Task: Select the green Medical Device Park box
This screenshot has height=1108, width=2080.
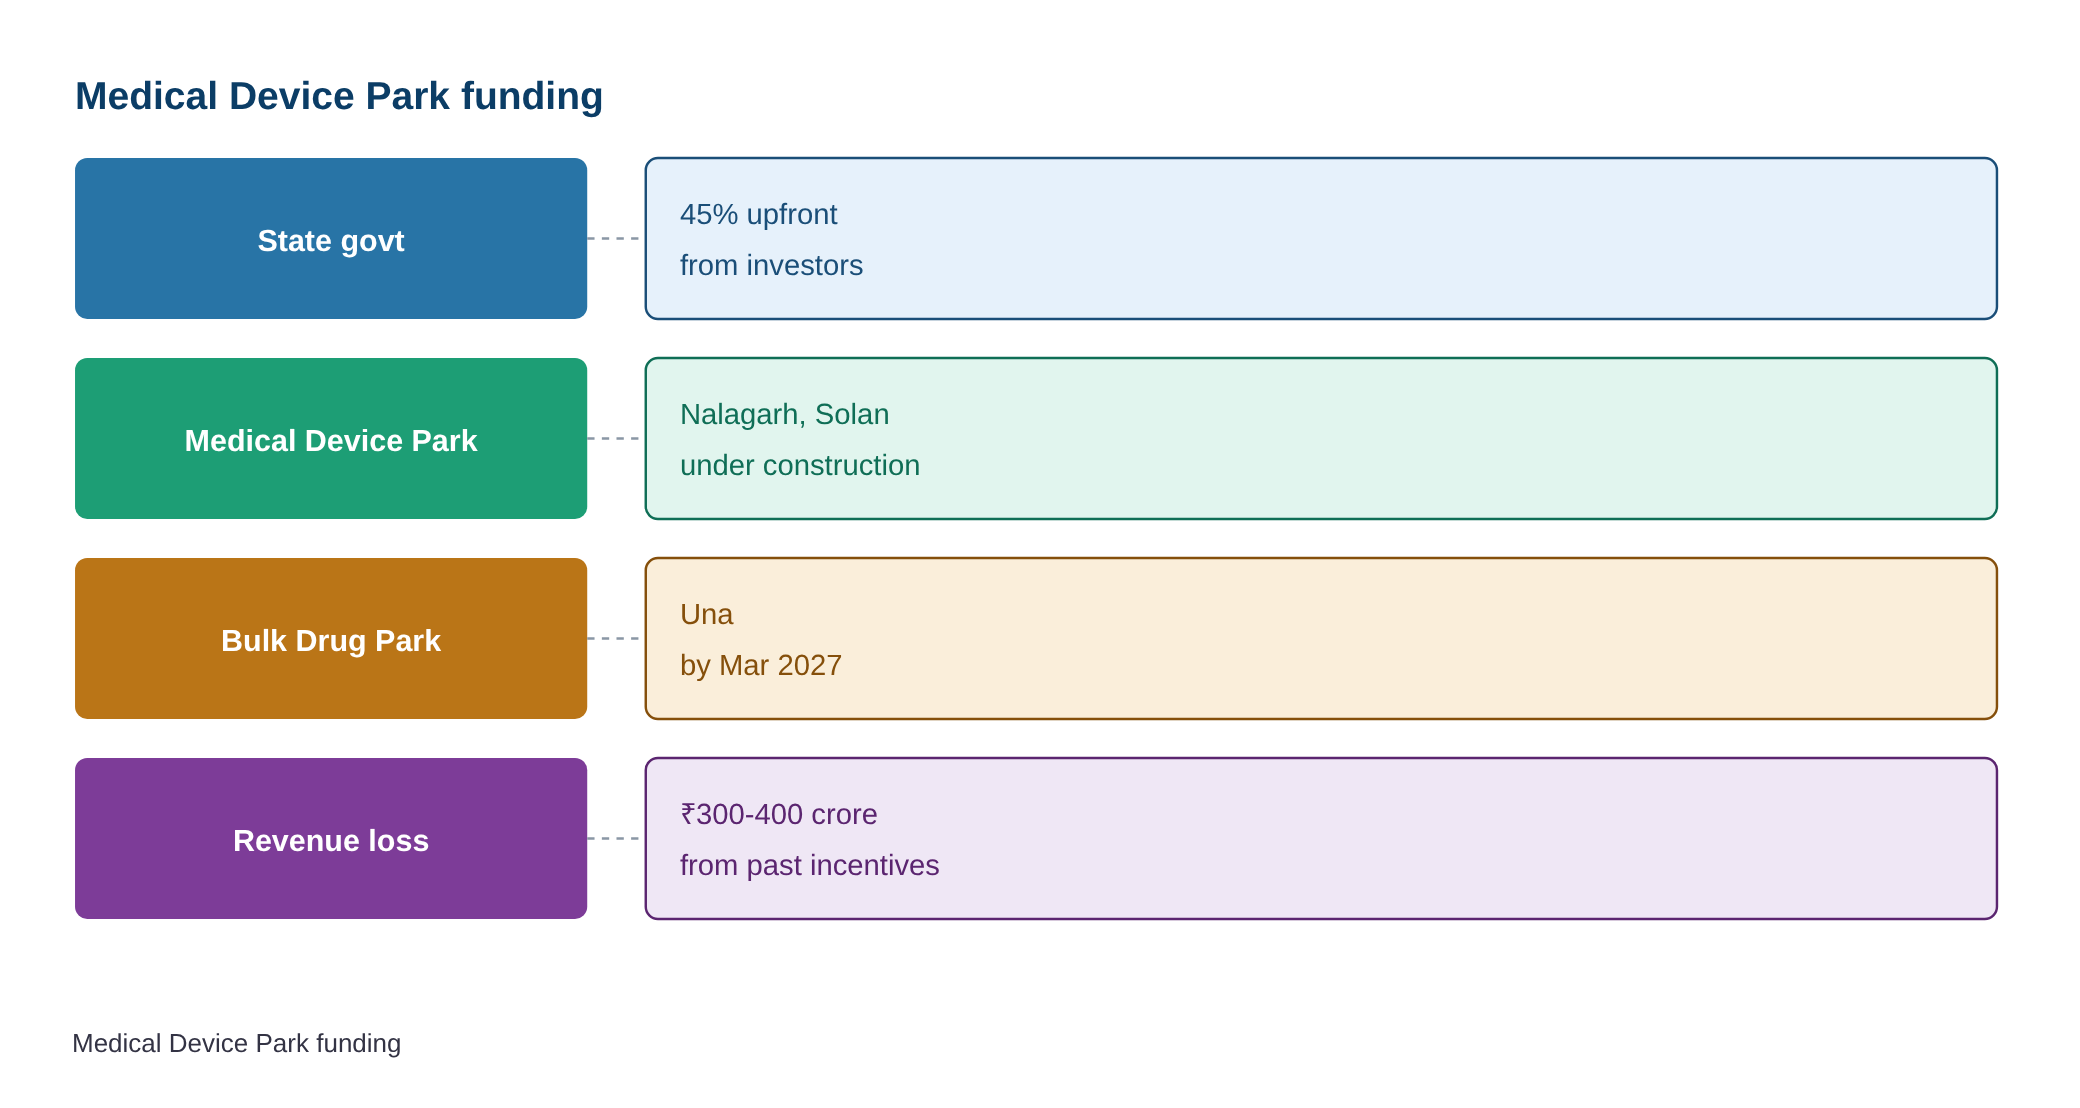Action: [x=331, y=439]
